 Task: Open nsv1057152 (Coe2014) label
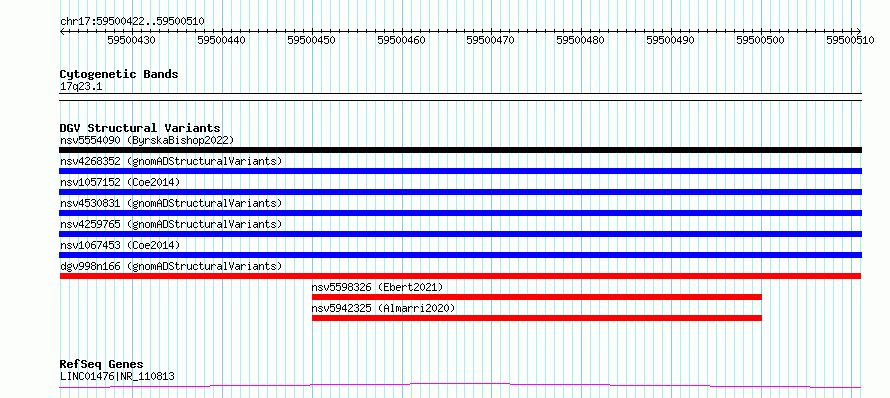pyautogui.click(x=120, y=182)
